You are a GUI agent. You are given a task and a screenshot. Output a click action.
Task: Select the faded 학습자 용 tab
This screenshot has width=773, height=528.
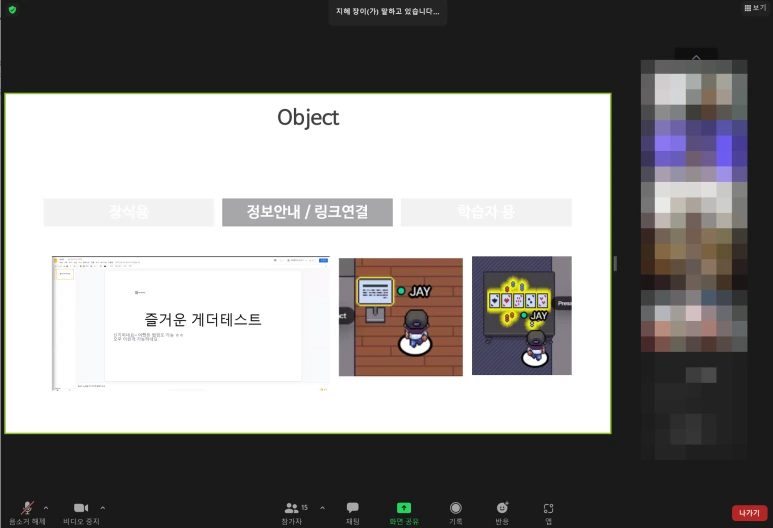coord(486,212)
